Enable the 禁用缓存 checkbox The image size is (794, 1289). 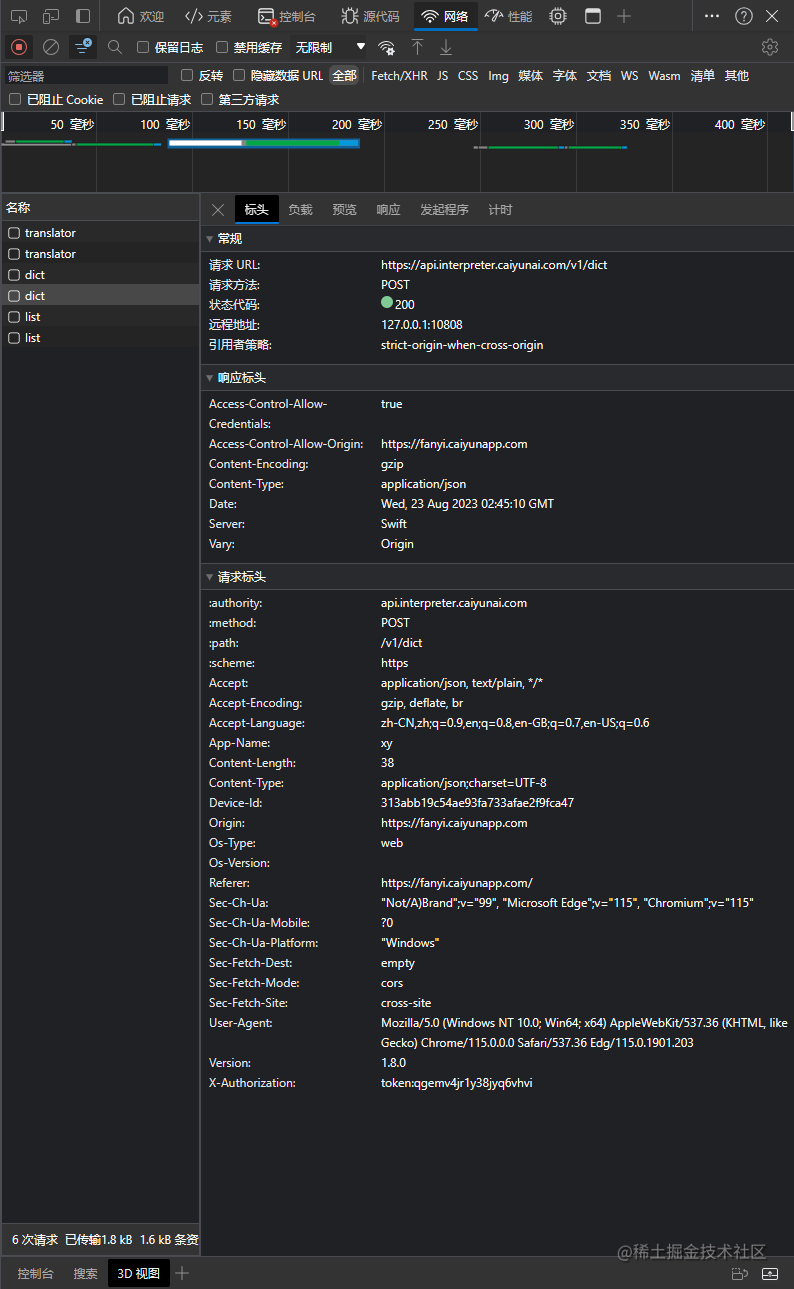222,47
